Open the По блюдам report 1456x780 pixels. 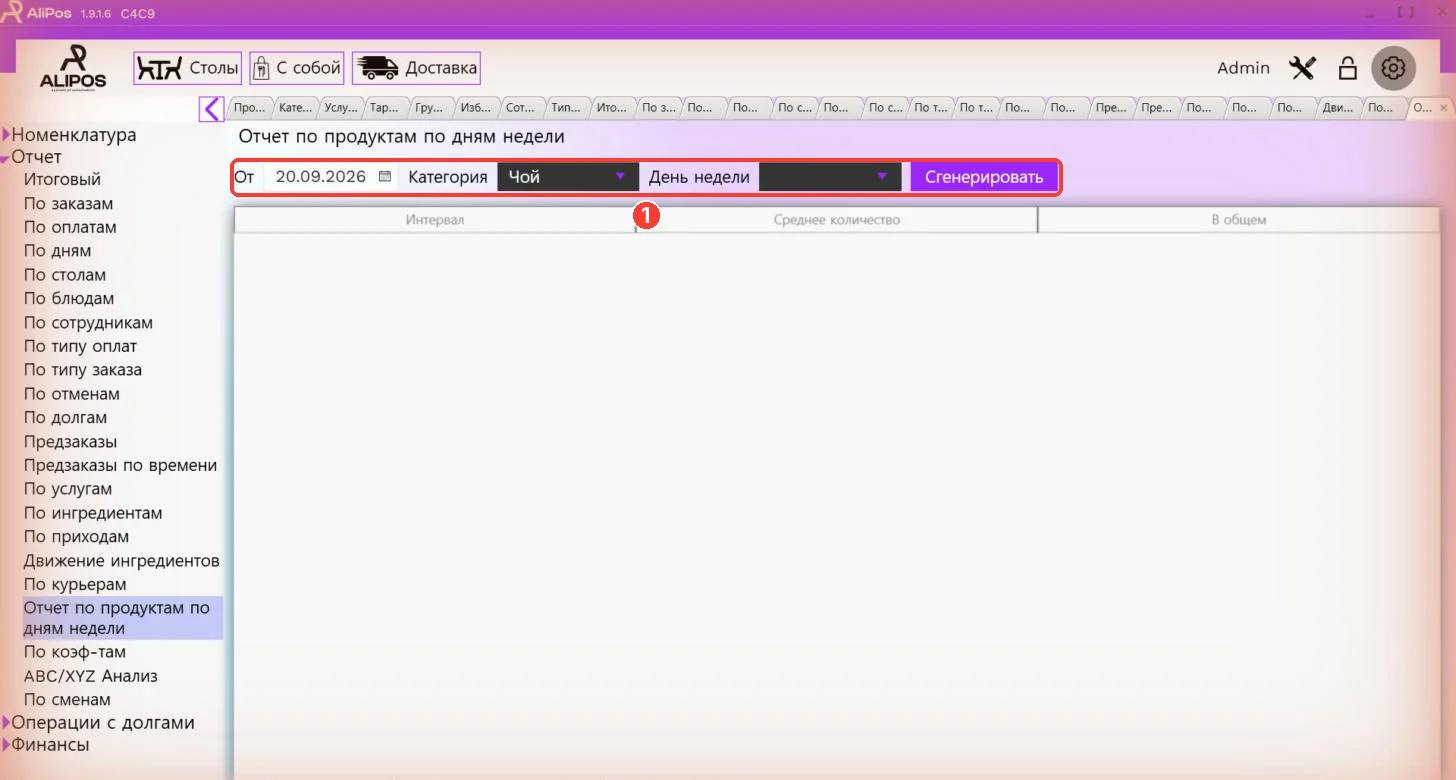tap(69, 299)
